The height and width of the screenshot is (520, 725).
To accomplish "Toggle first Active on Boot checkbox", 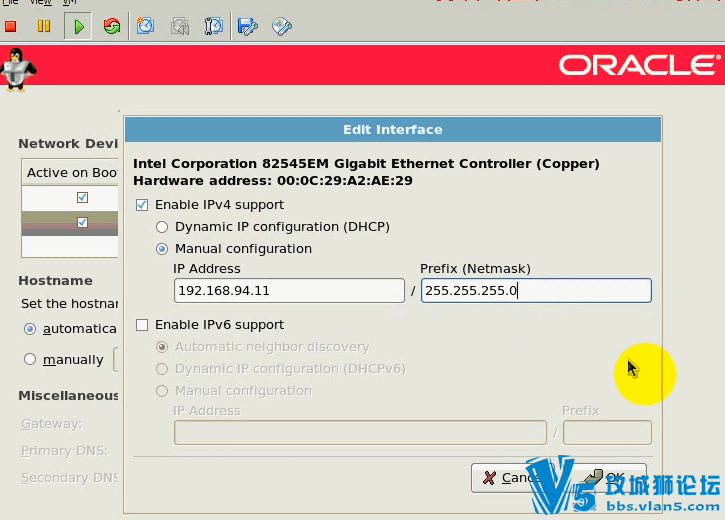I will tap(82, 197).
